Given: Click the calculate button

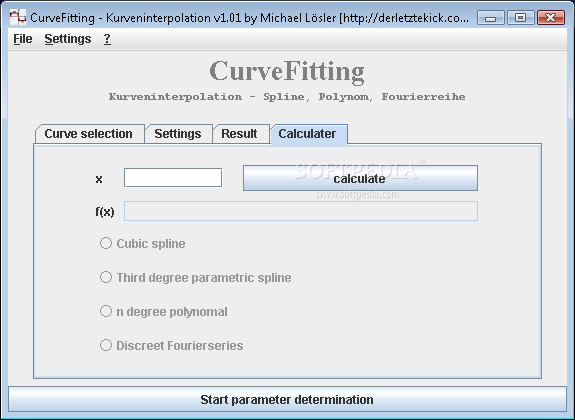Looking at the screenshot, I should coord(360,178).
